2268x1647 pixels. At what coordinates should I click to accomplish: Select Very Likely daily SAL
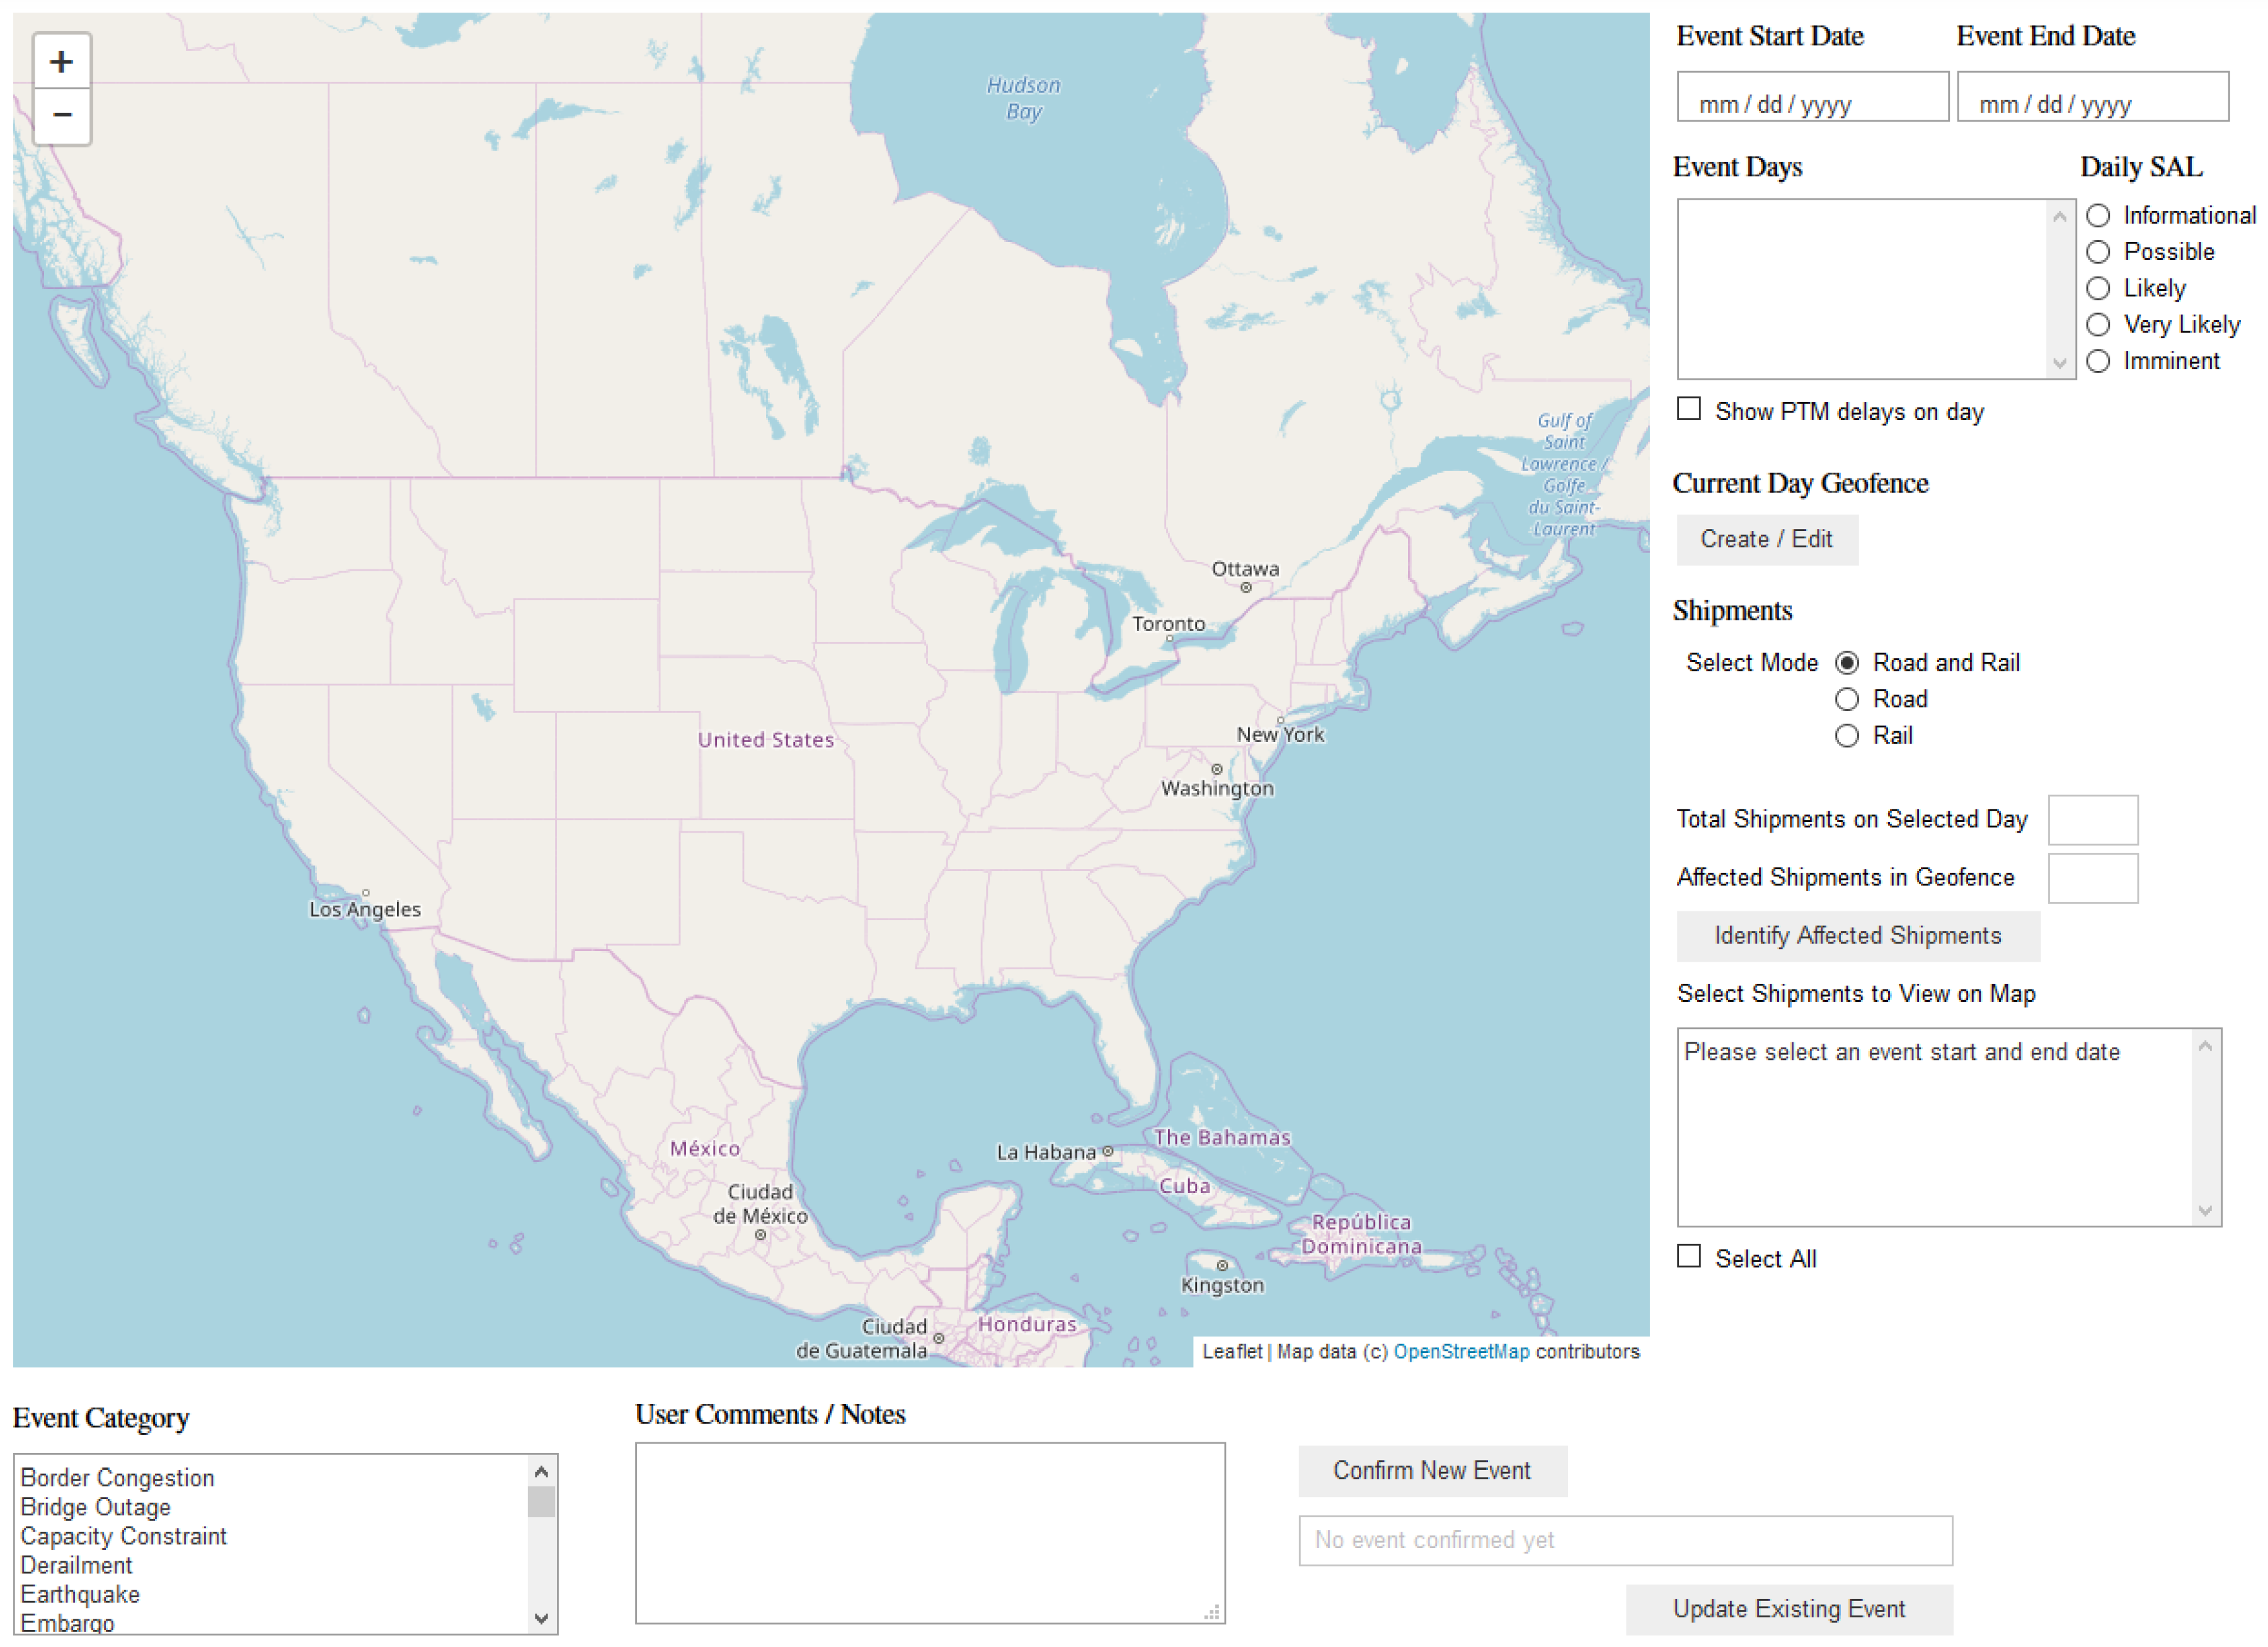click(2097, 325)
